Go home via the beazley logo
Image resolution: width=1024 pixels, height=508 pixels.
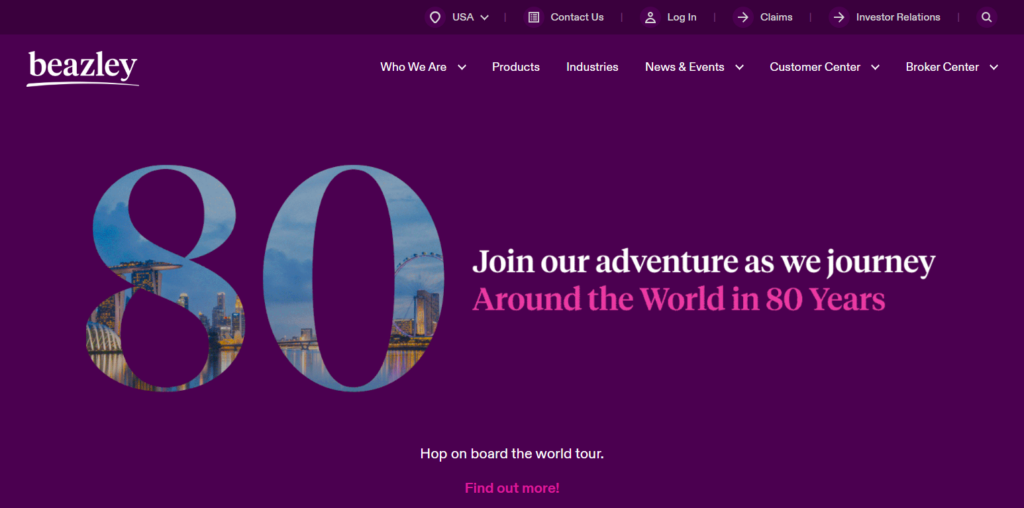[x=83, y=68]
